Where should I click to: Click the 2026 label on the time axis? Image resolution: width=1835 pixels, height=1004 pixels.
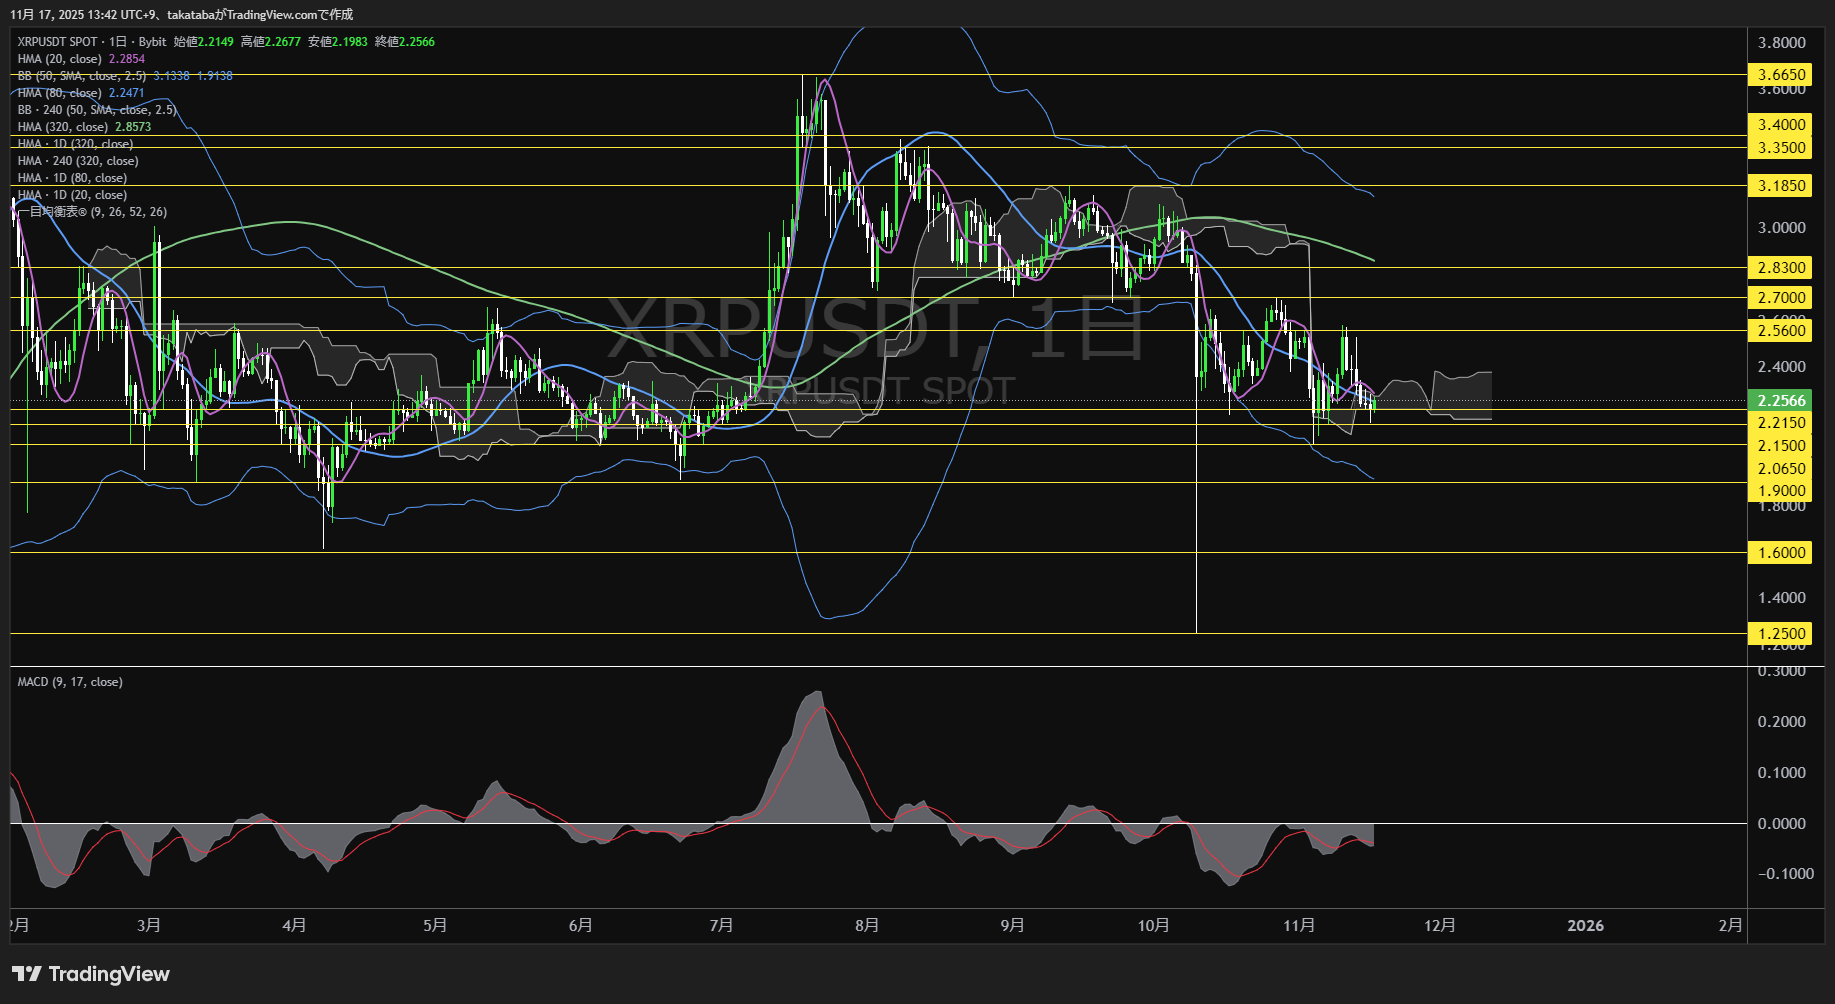1587,926
